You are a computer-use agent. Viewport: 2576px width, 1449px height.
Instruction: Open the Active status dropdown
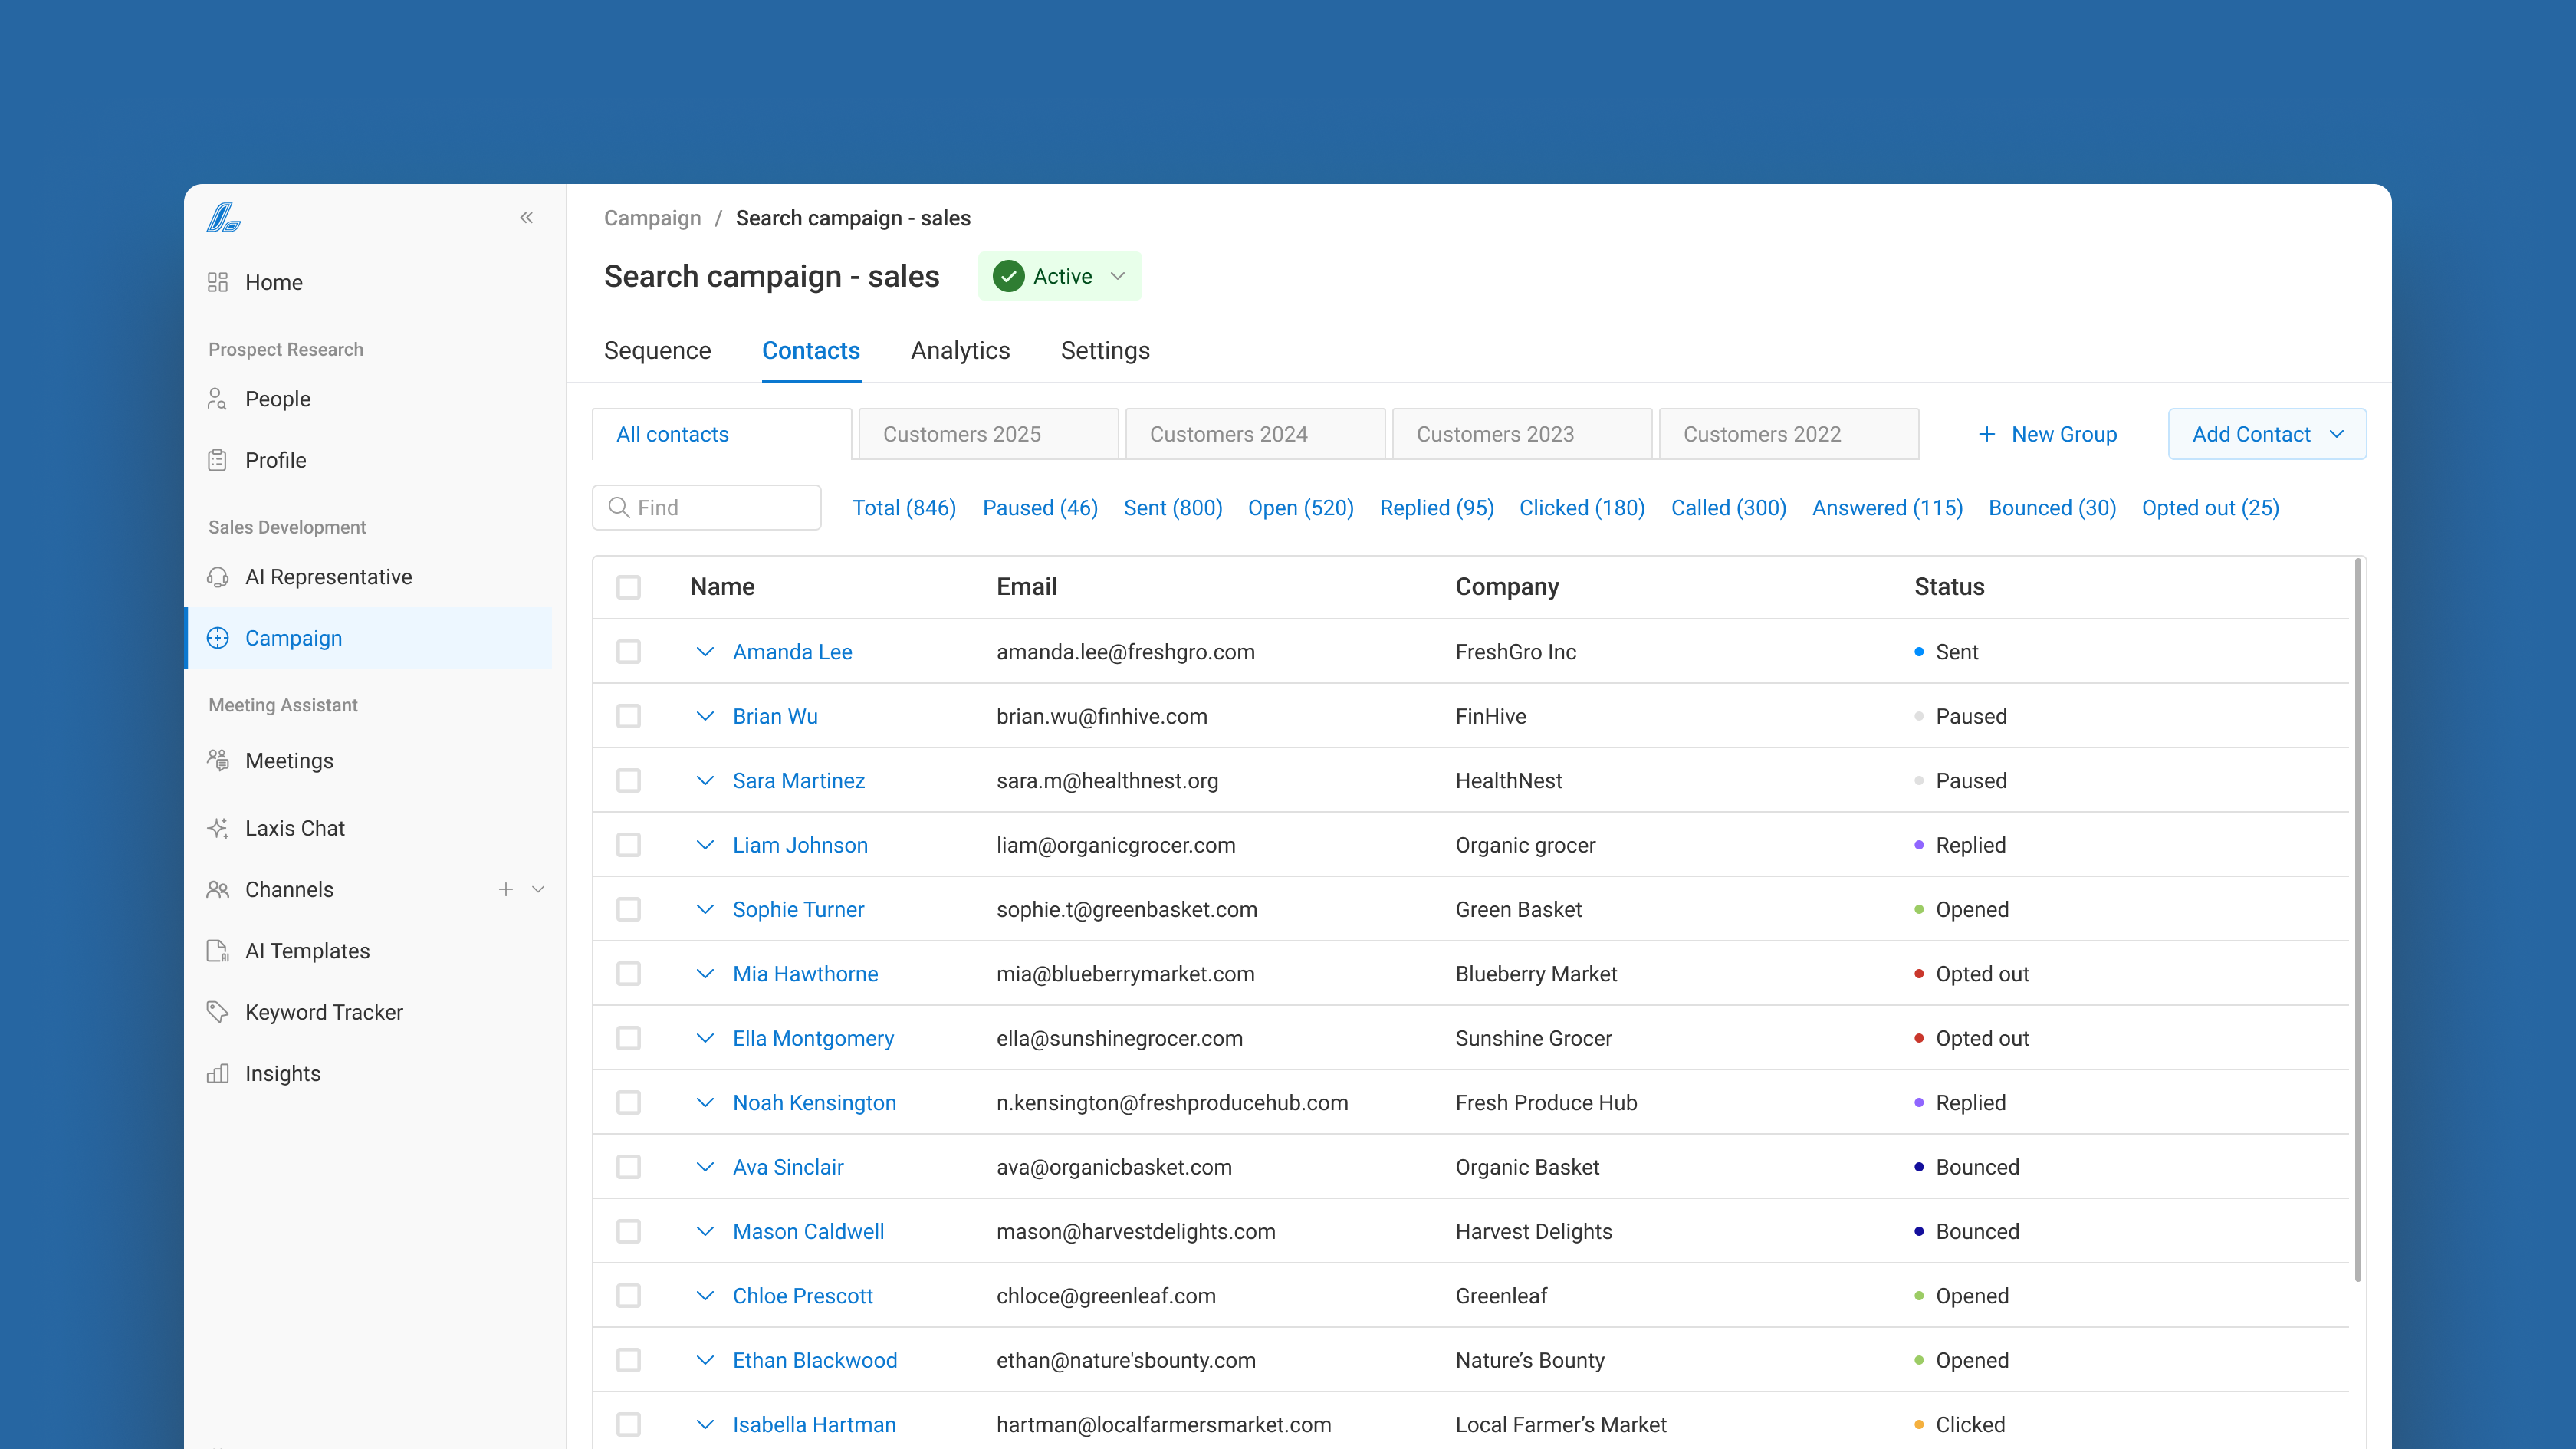[1060, 276]
